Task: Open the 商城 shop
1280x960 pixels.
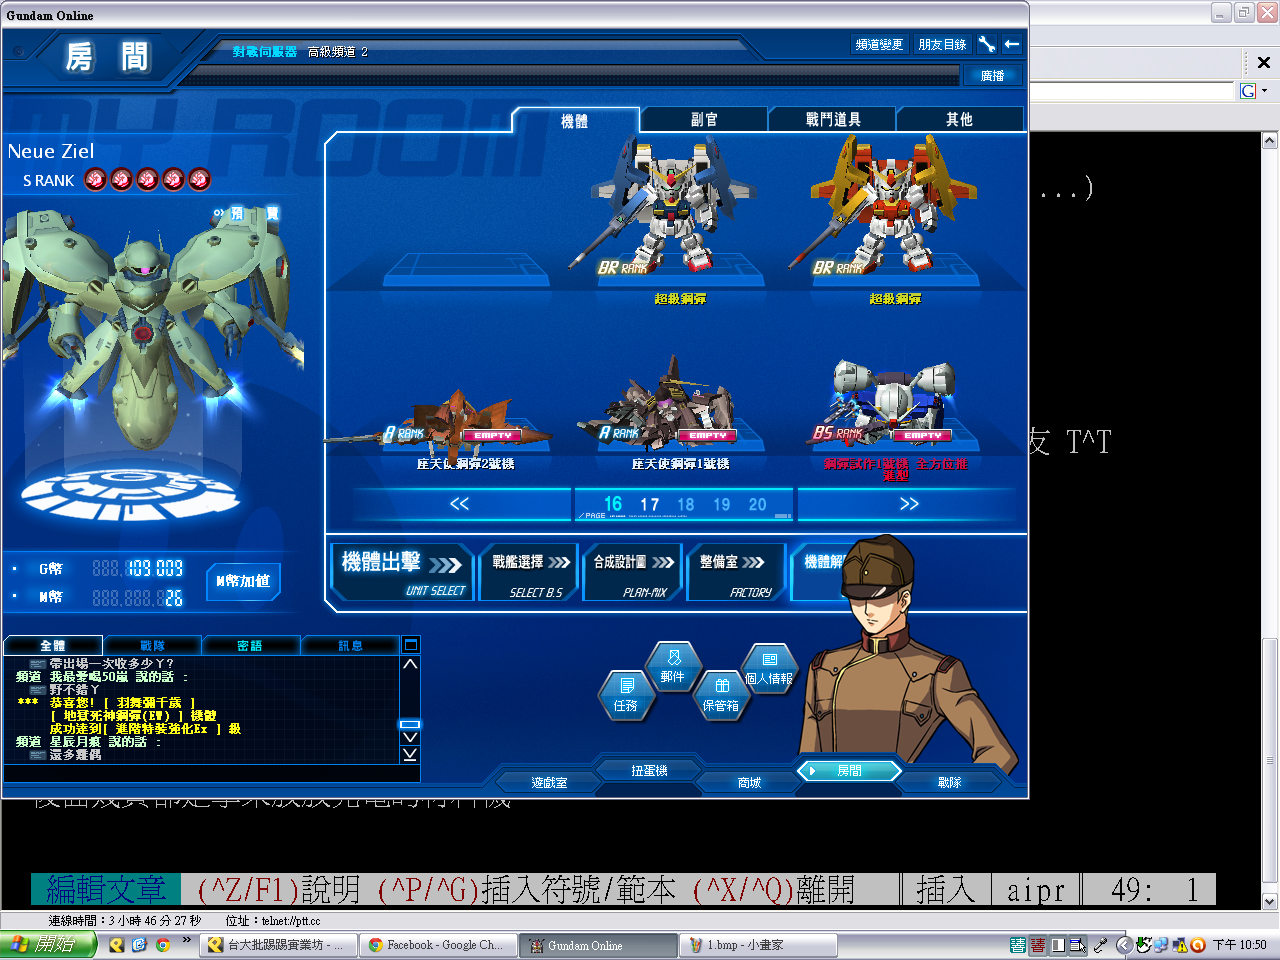Action: [749, 782]
